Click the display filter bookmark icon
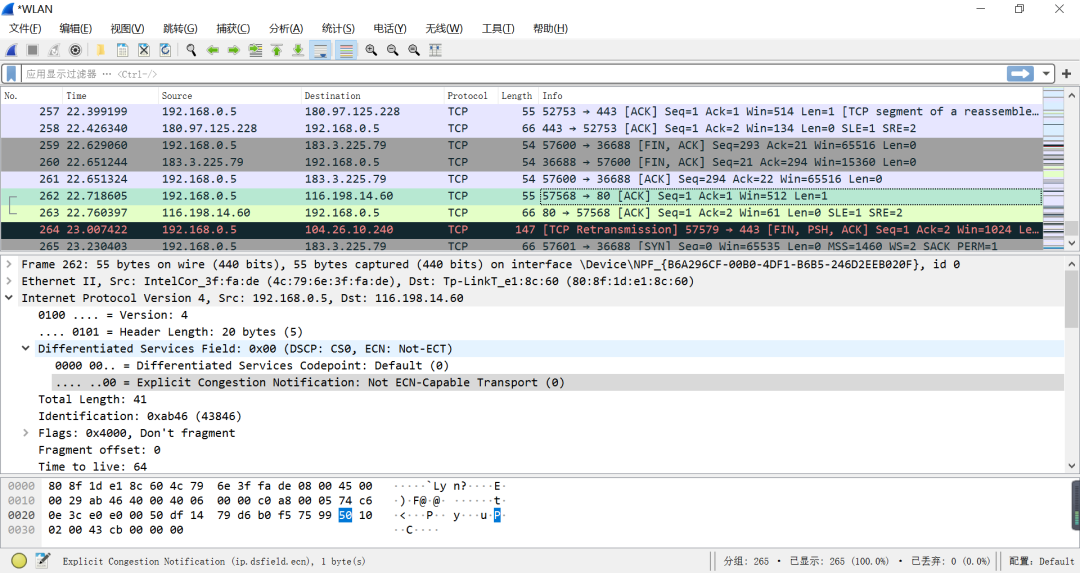Image resolution: width=1080 pixels, height=573 pixels. [x=11, y=74]
